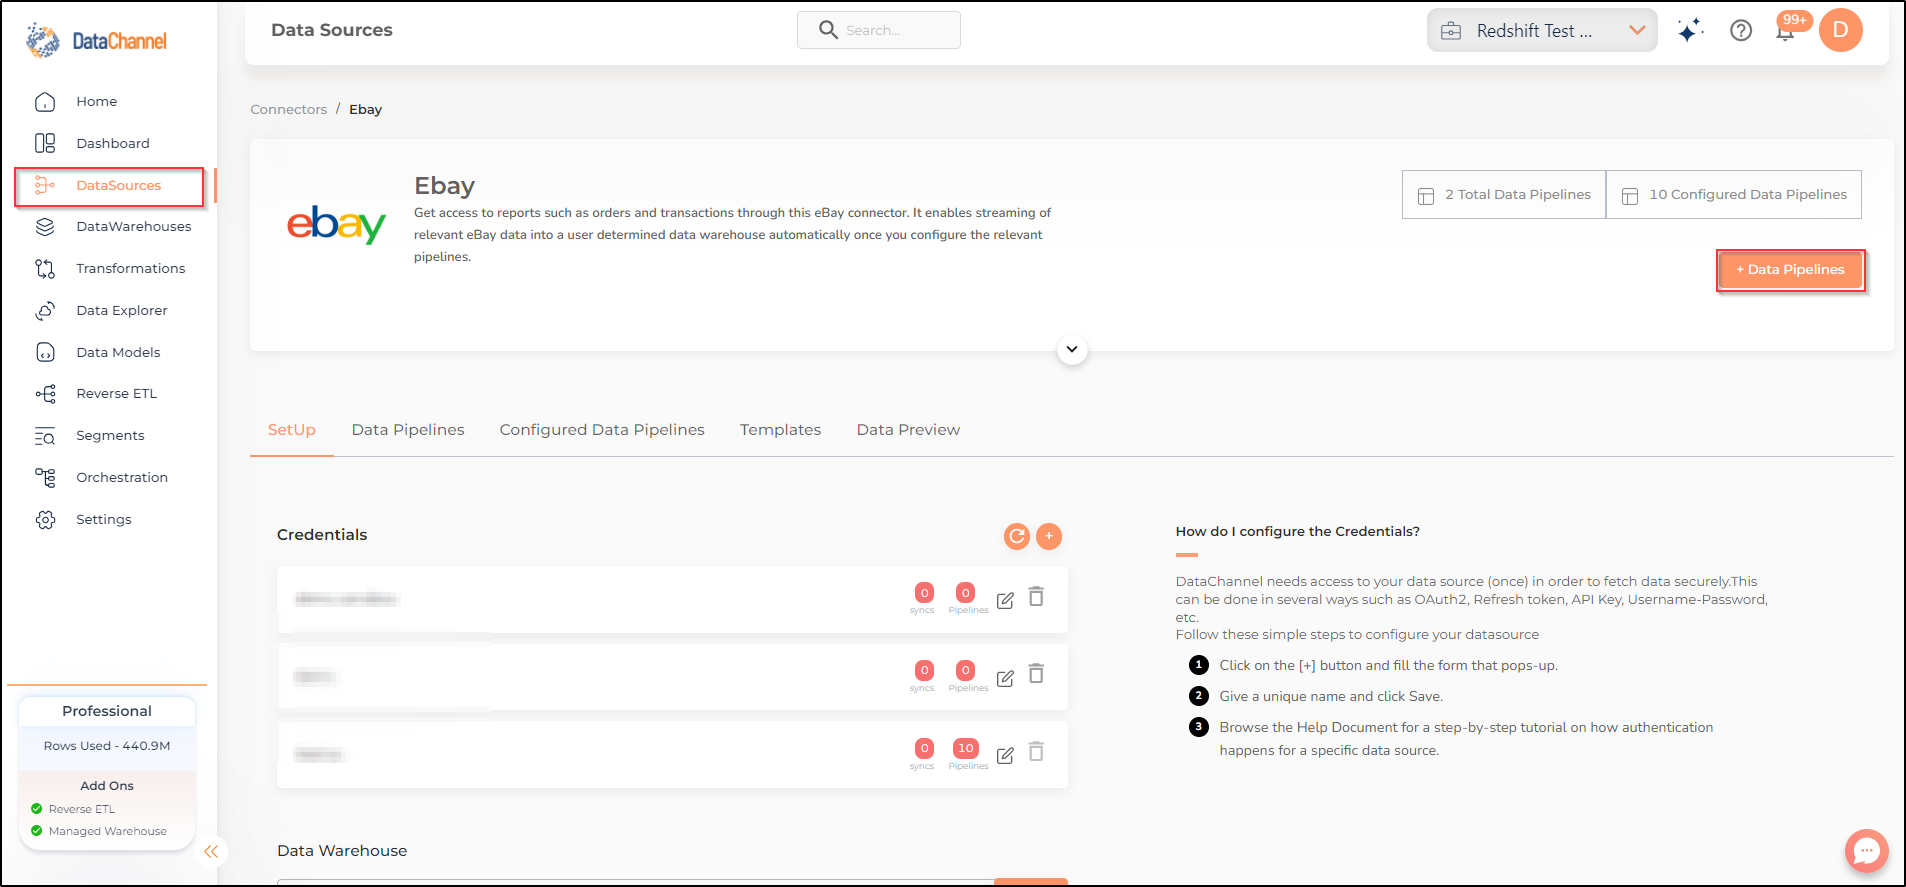
Task: Click the Ebay breadcrumb text
Action: pyautogui.click(x=365, y=110)
